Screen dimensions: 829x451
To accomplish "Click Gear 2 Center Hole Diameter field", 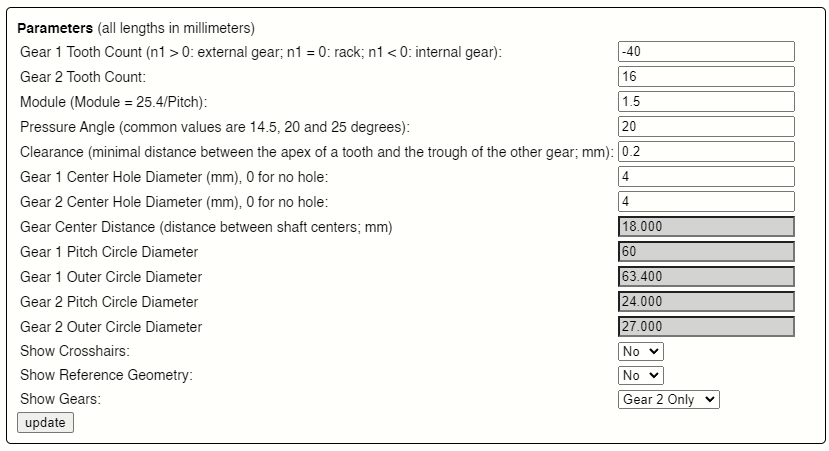I will (x=706, y=201).
